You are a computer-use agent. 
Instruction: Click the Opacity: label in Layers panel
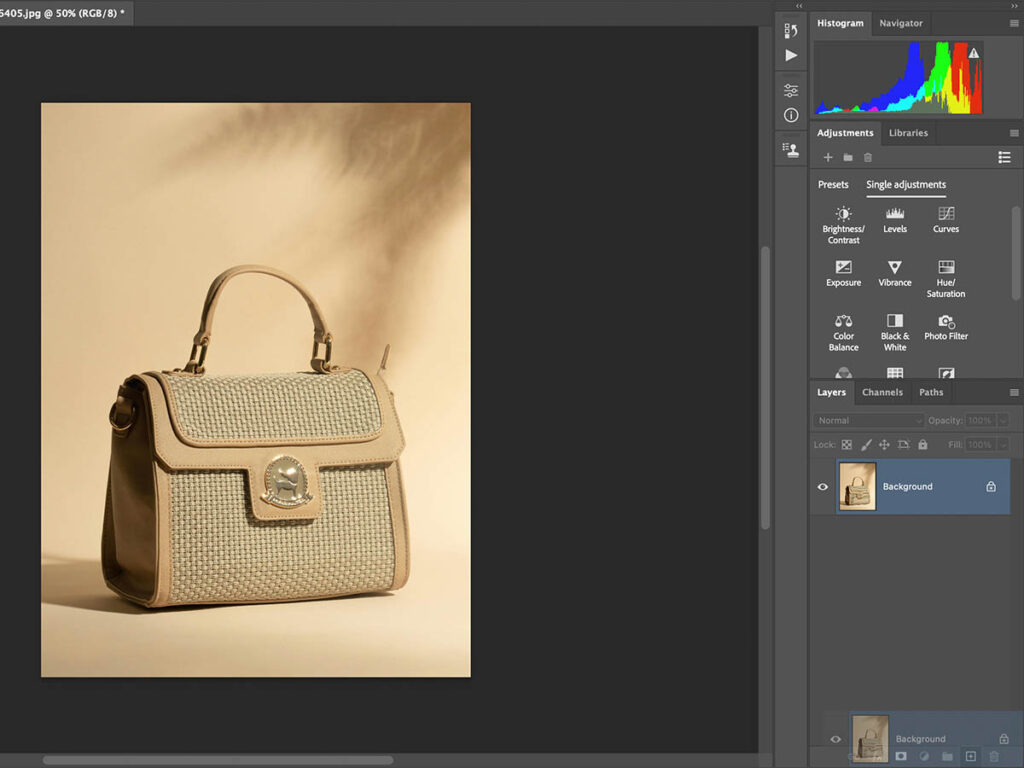(944, 421)
